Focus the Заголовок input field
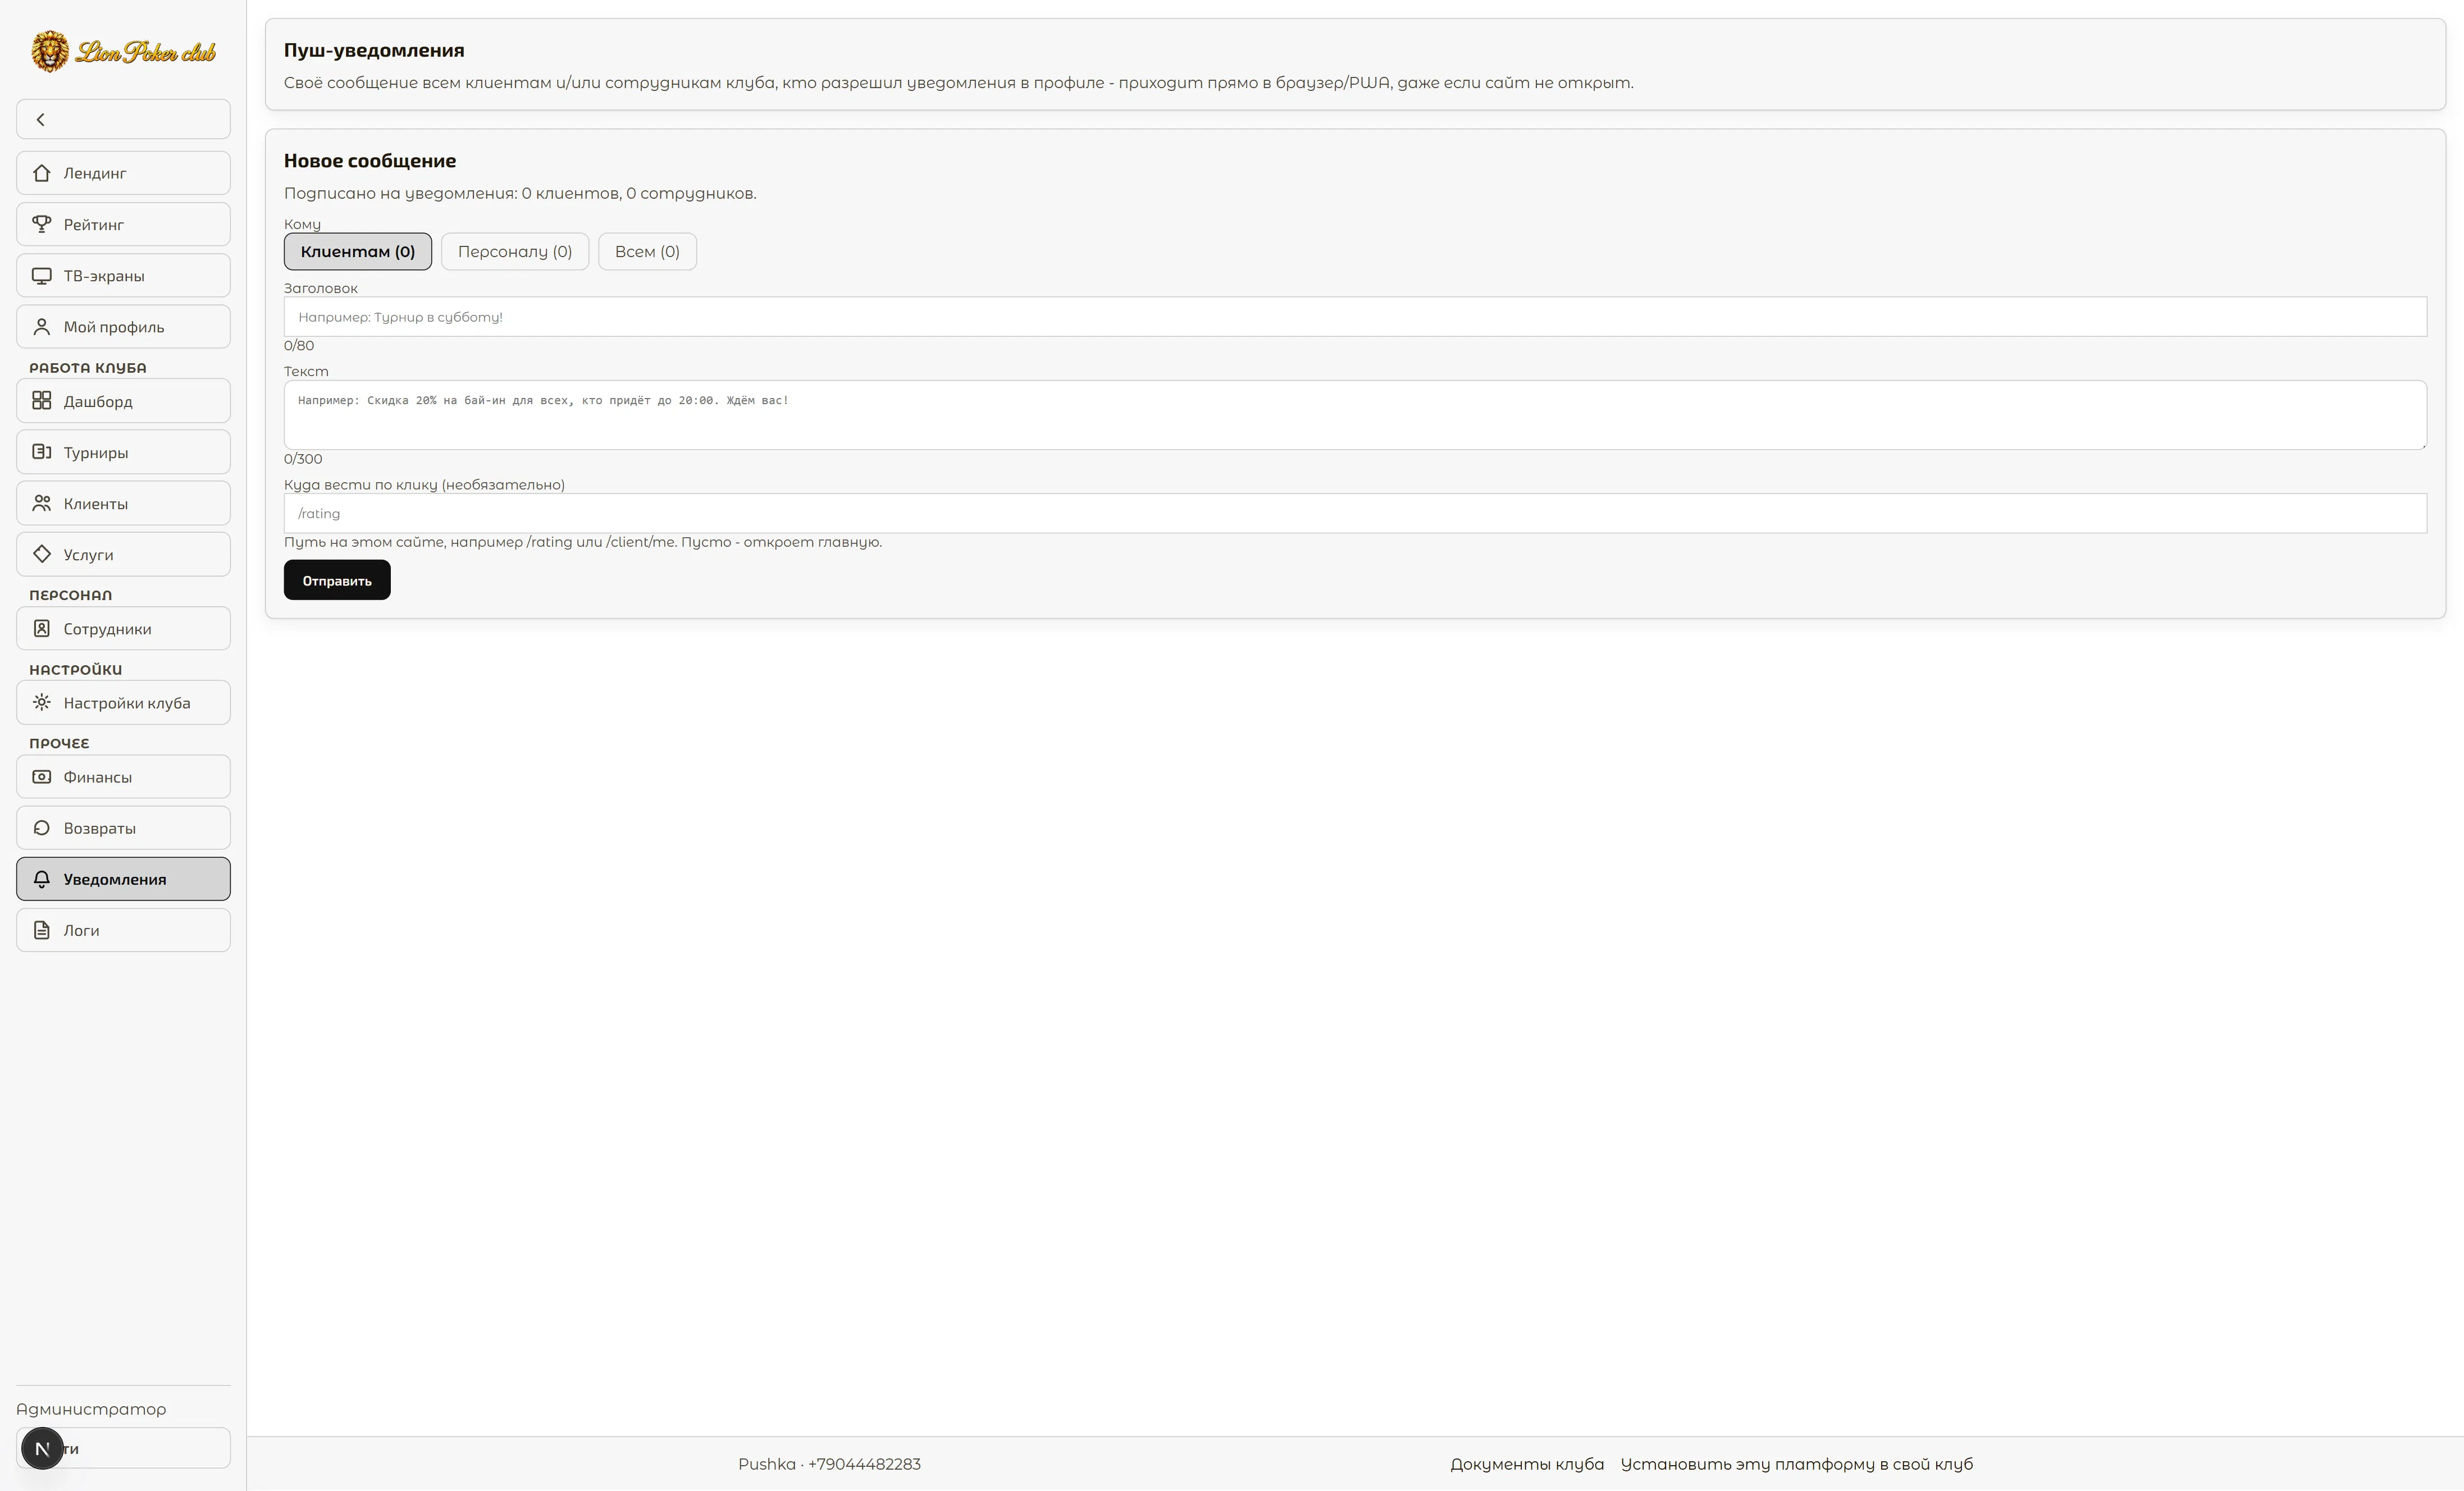The image size is (2464, 1491). (x=1355, y=317)
